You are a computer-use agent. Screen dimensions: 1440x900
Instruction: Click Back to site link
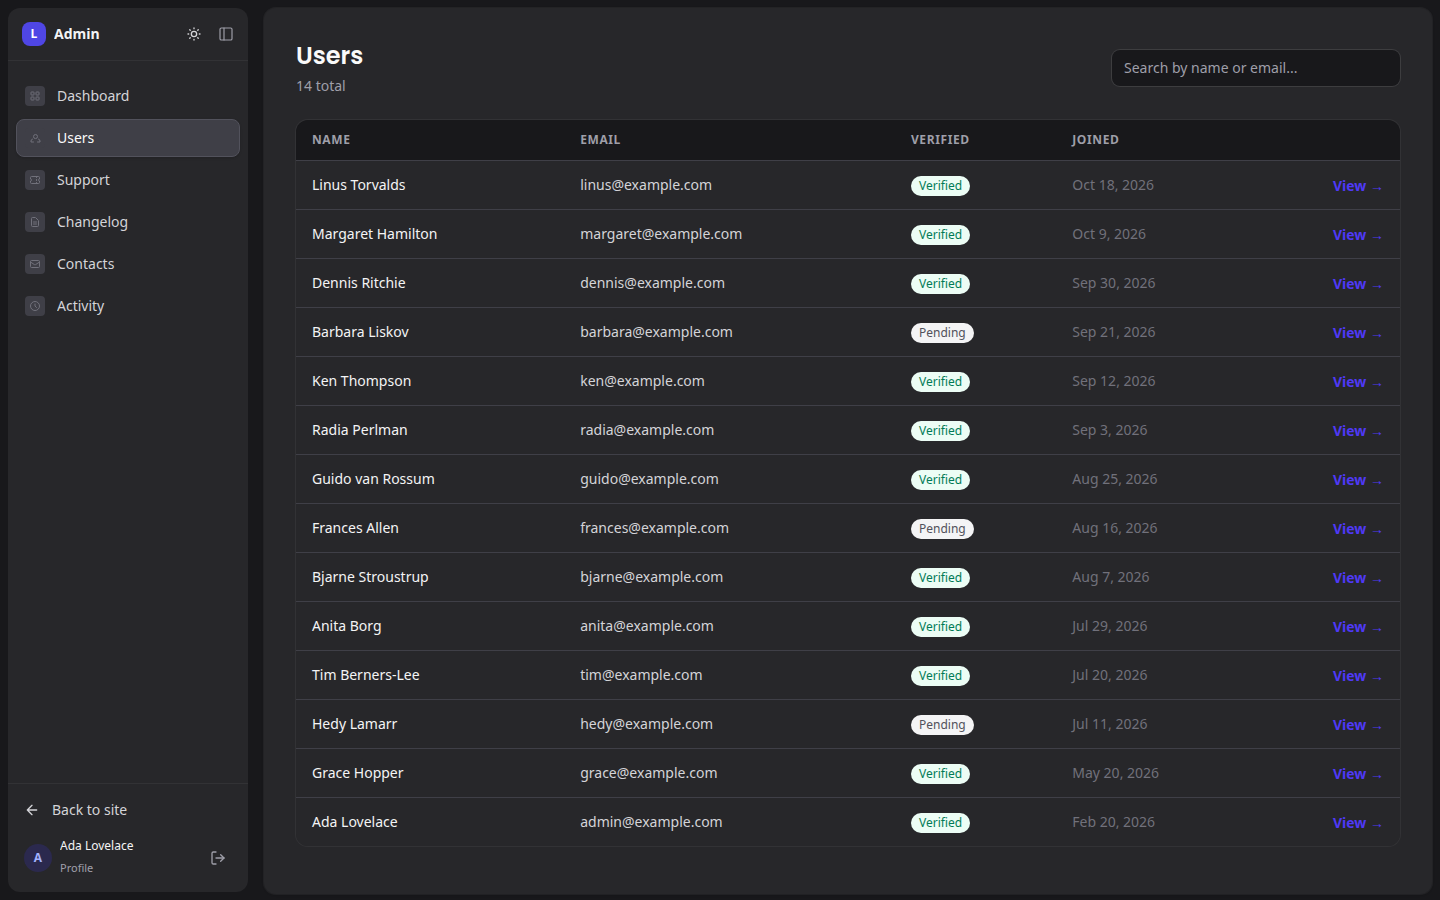pos(128,810)
